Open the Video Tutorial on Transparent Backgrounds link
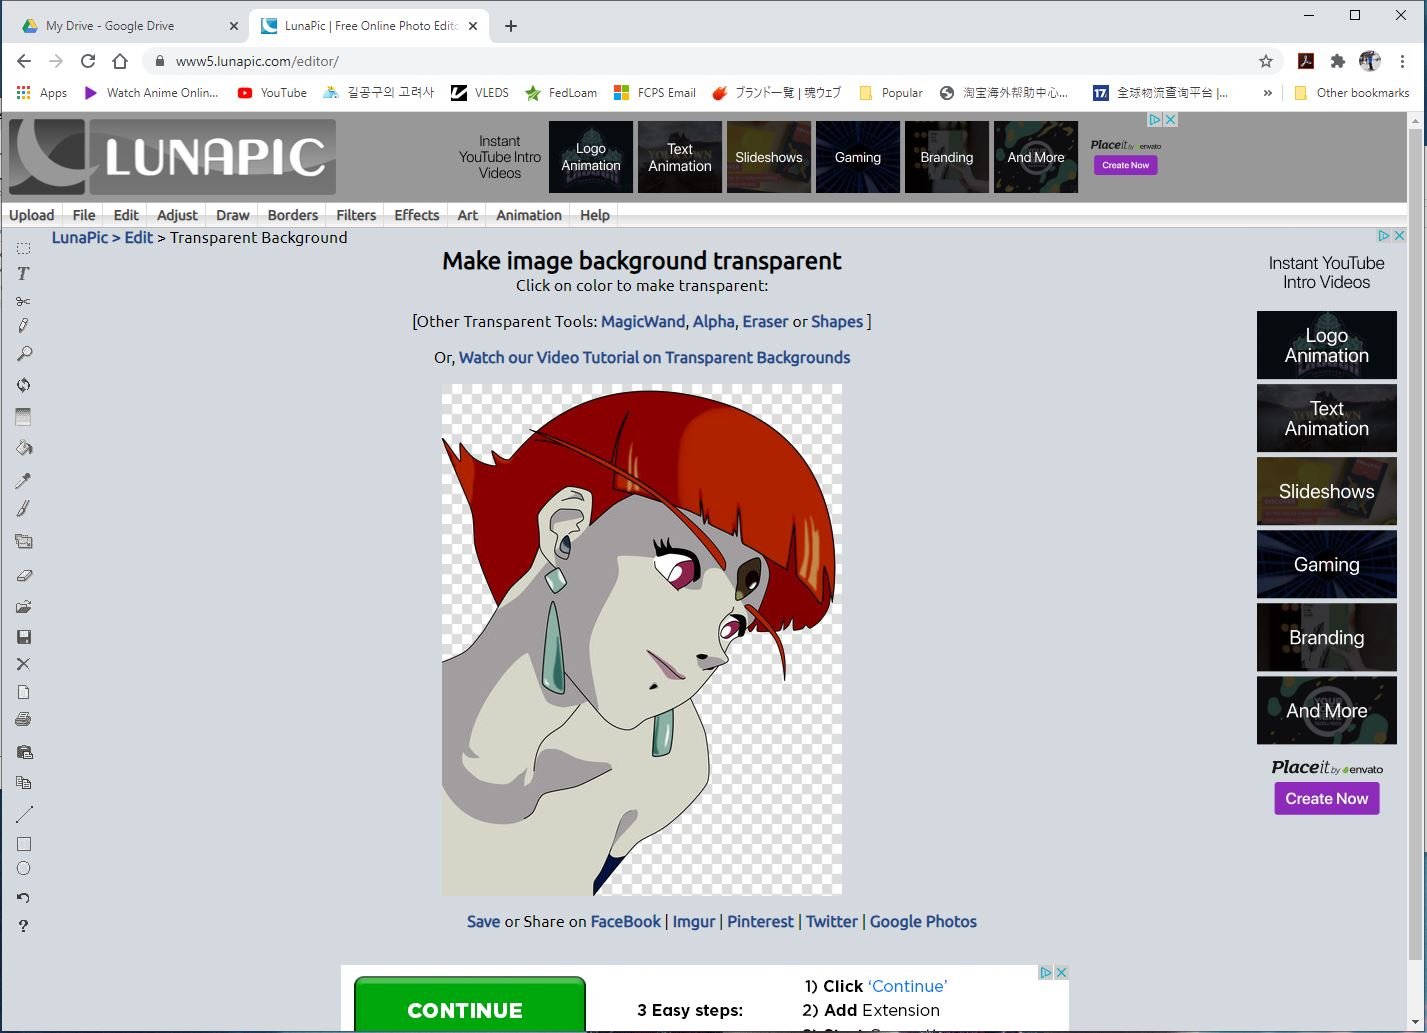The width and height of the screenshot is (1427, 1033). pos(654,358)
